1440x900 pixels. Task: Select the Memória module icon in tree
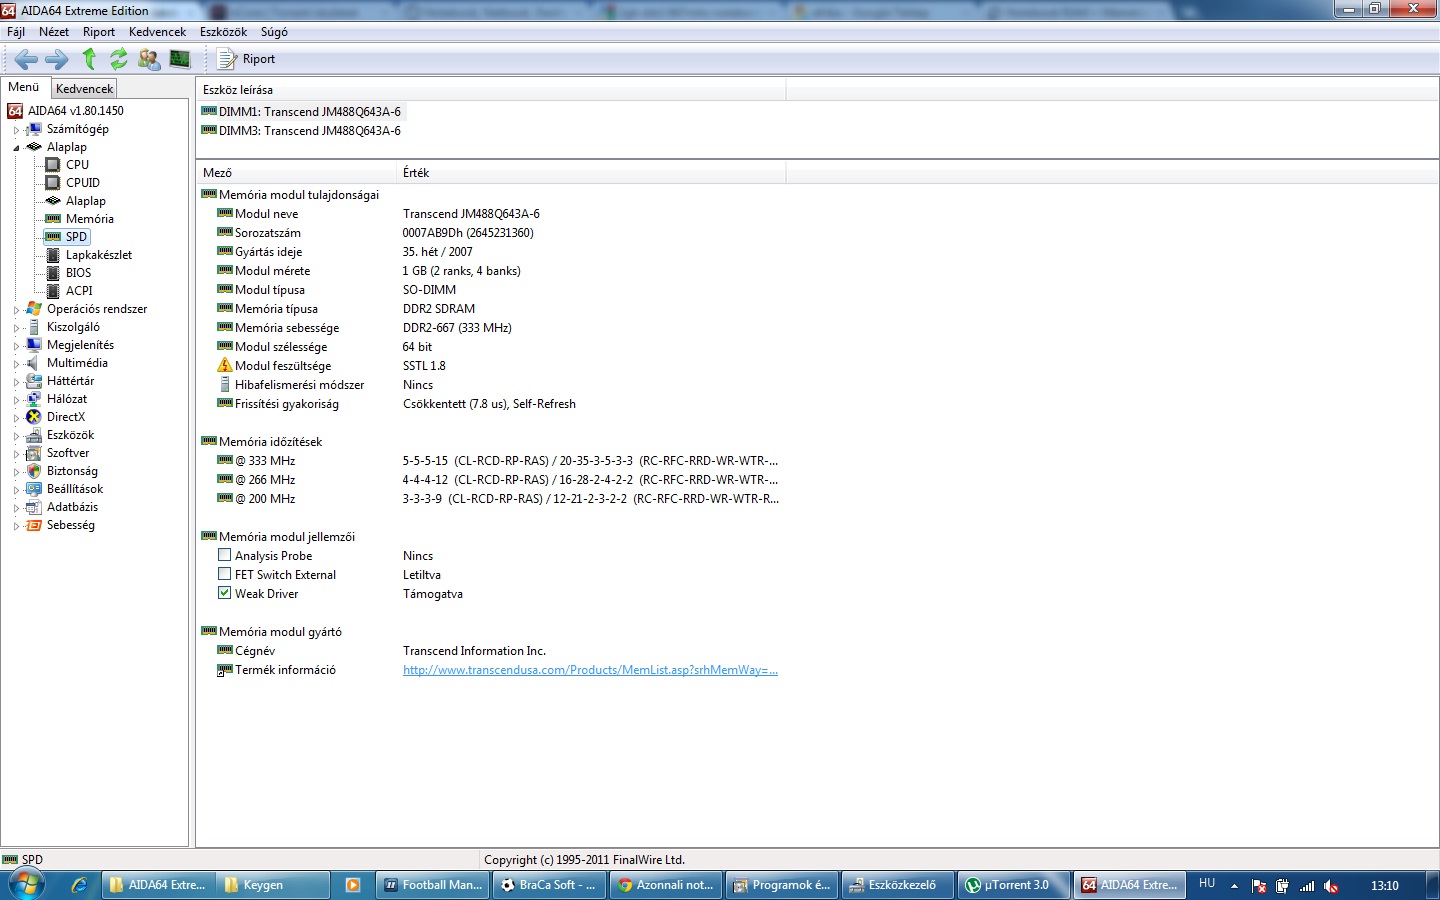pyautogui.click(x=53, y=219)
